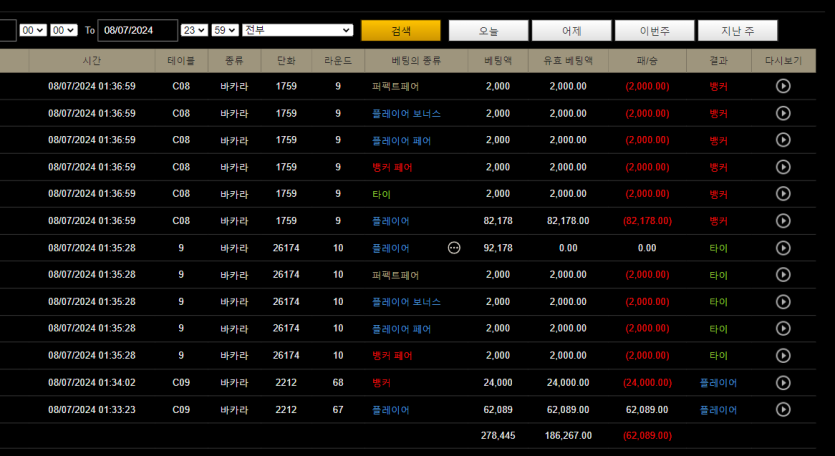Open the ellipsis details icon beside 92,178

(x=454, y=248)
